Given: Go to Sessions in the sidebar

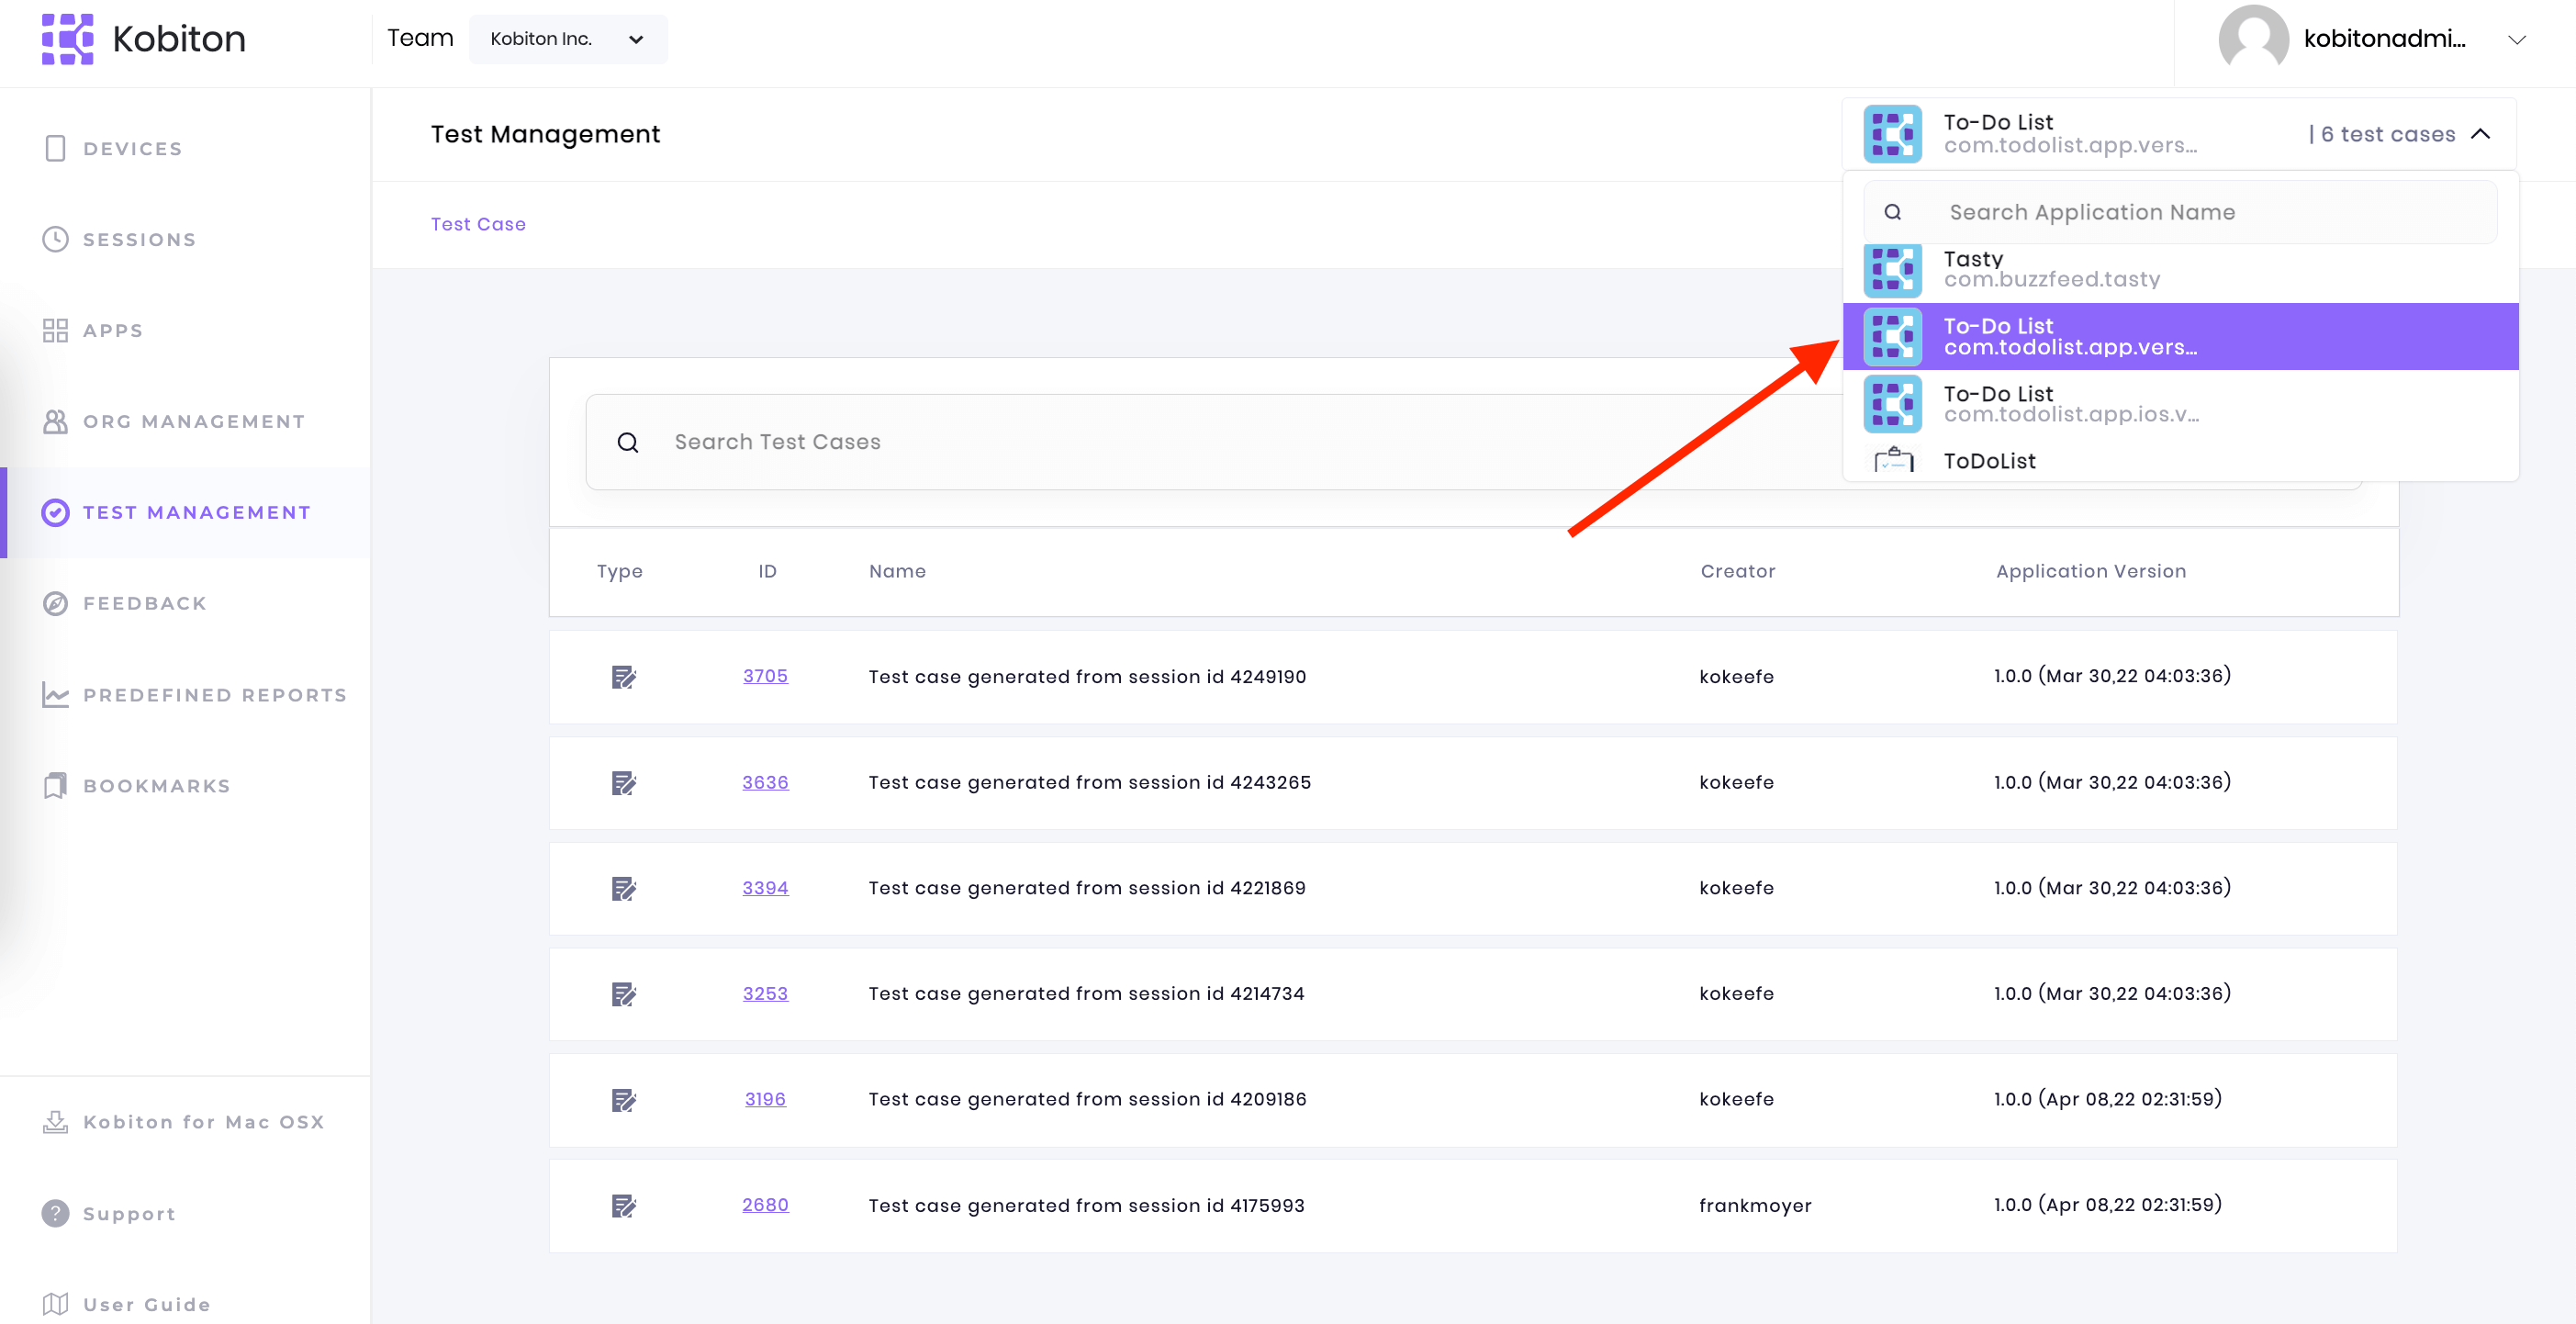Looking at the screenshot, I should tap(139, 239).
